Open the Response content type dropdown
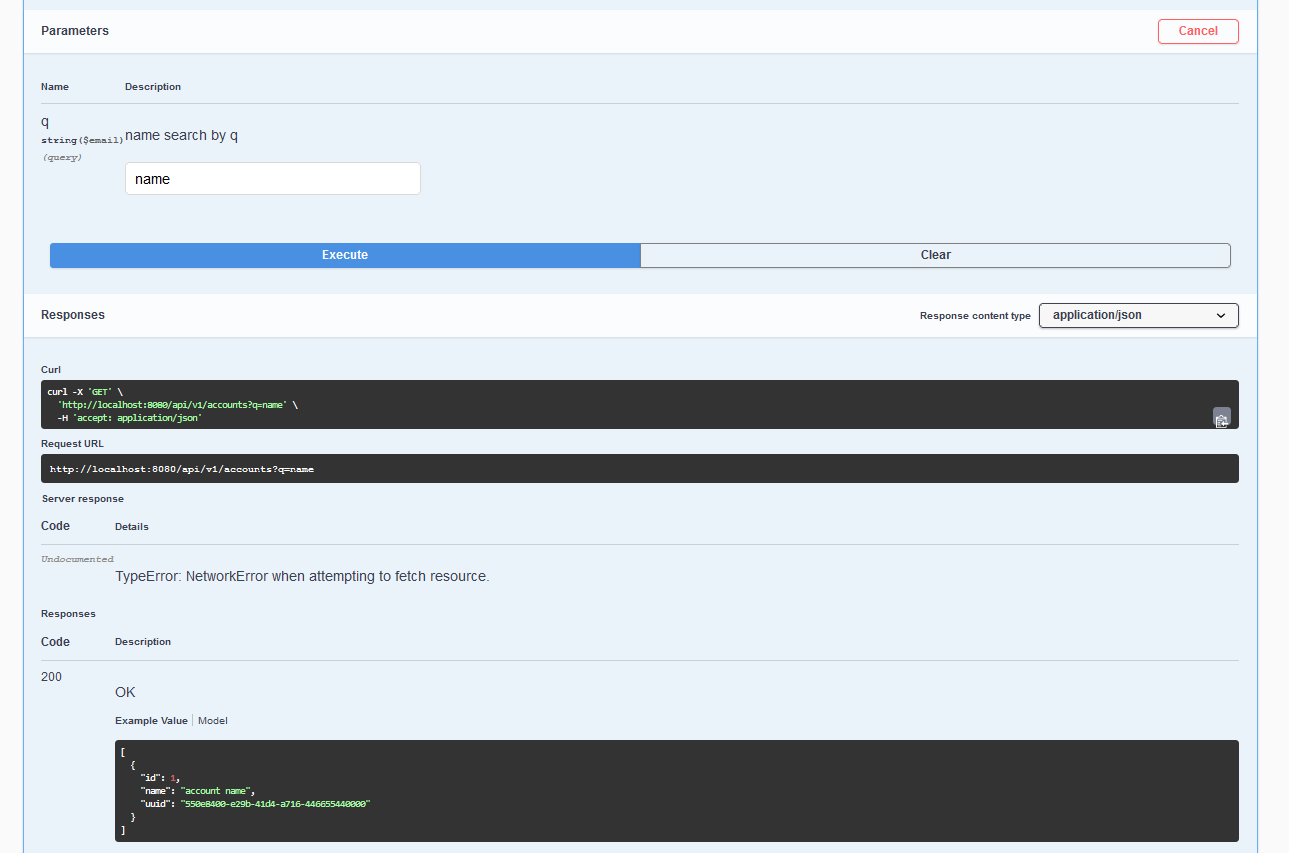The width and height of the screenshot is (1289, 853). (x=1139, y=315)
